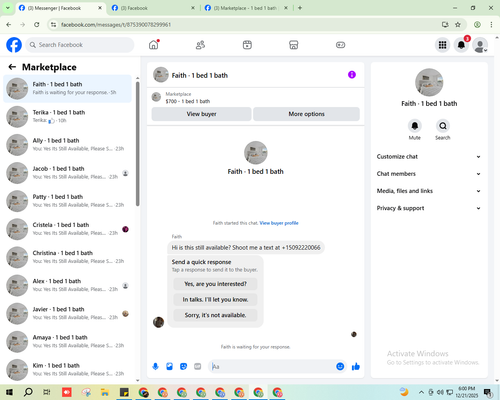Viewport: 500px width, 400px height.
Task: Send 'Yes, are you interested?' quick response
Action: click(x=215, y=284)
